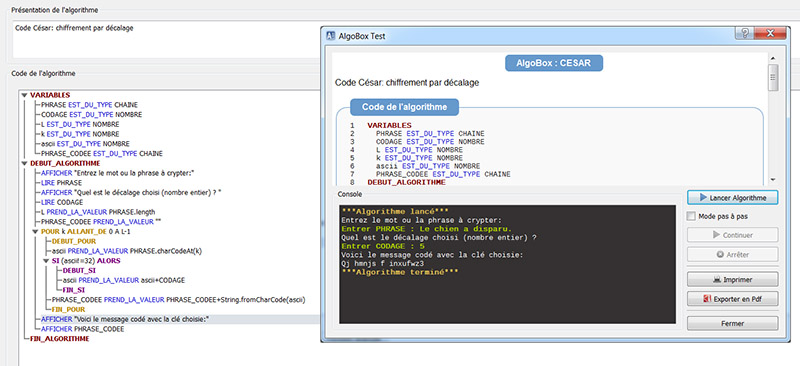Select the FIN_SI line
The width and height of the screenshot is (800, 366).
coord(74,290)
